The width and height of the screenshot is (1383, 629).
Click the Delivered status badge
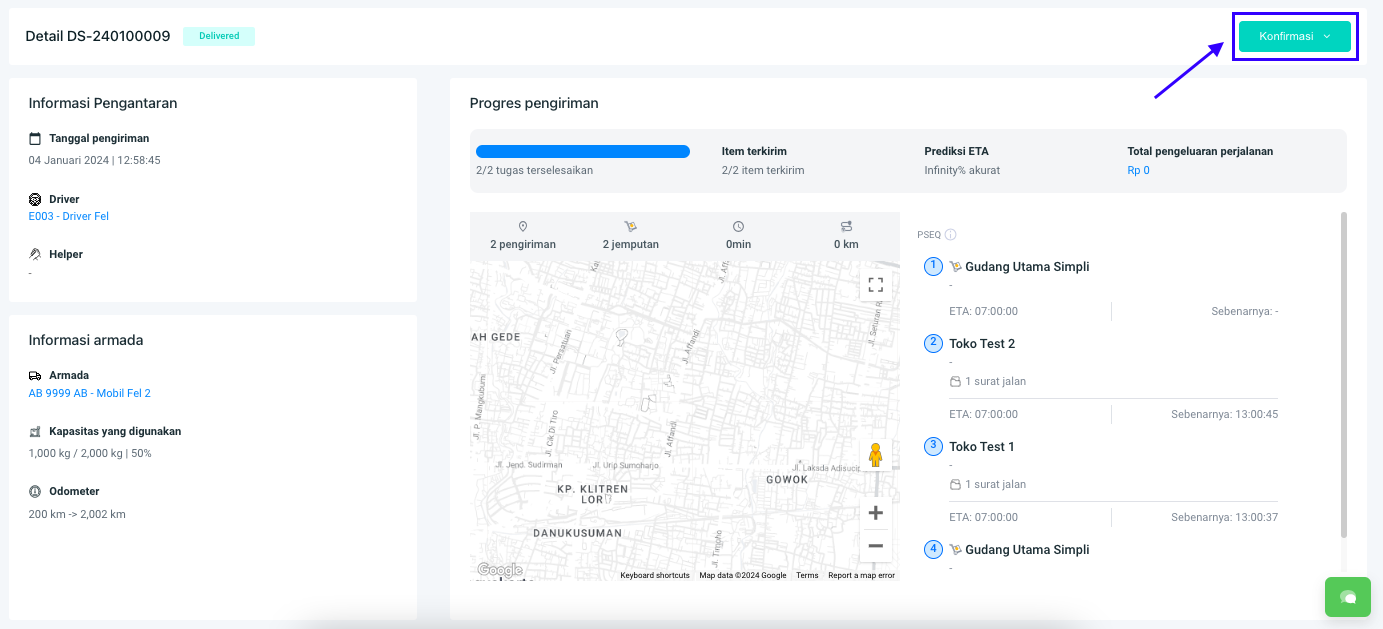tap(218, 36)
